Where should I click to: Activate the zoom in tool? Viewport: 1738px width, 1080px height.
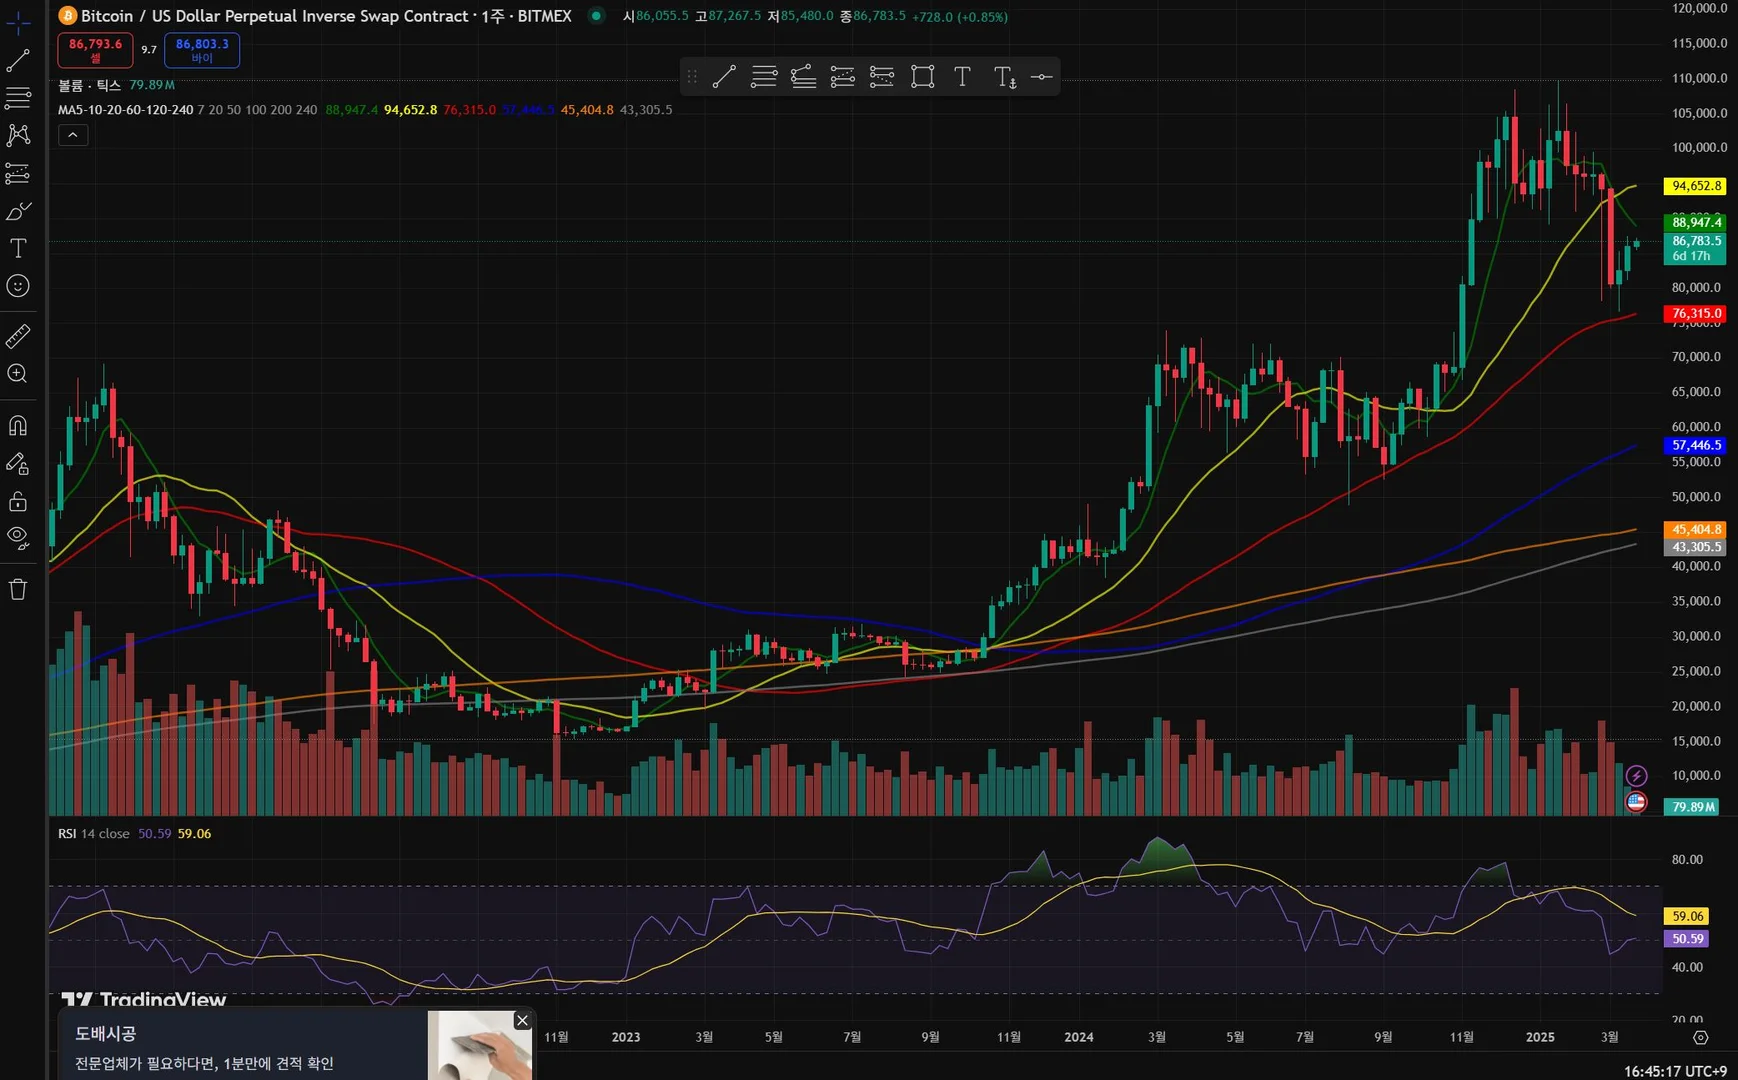tap(18, 374)
